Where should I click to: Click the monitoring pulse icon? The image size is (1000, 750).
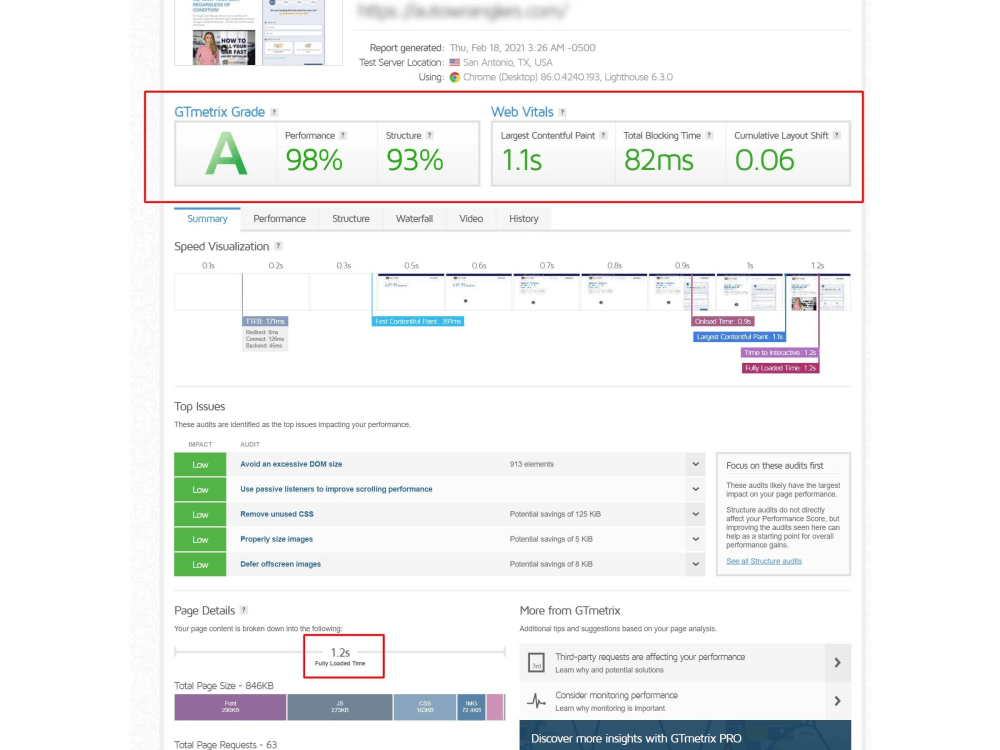pyautogui.click(x=536, y=701)
